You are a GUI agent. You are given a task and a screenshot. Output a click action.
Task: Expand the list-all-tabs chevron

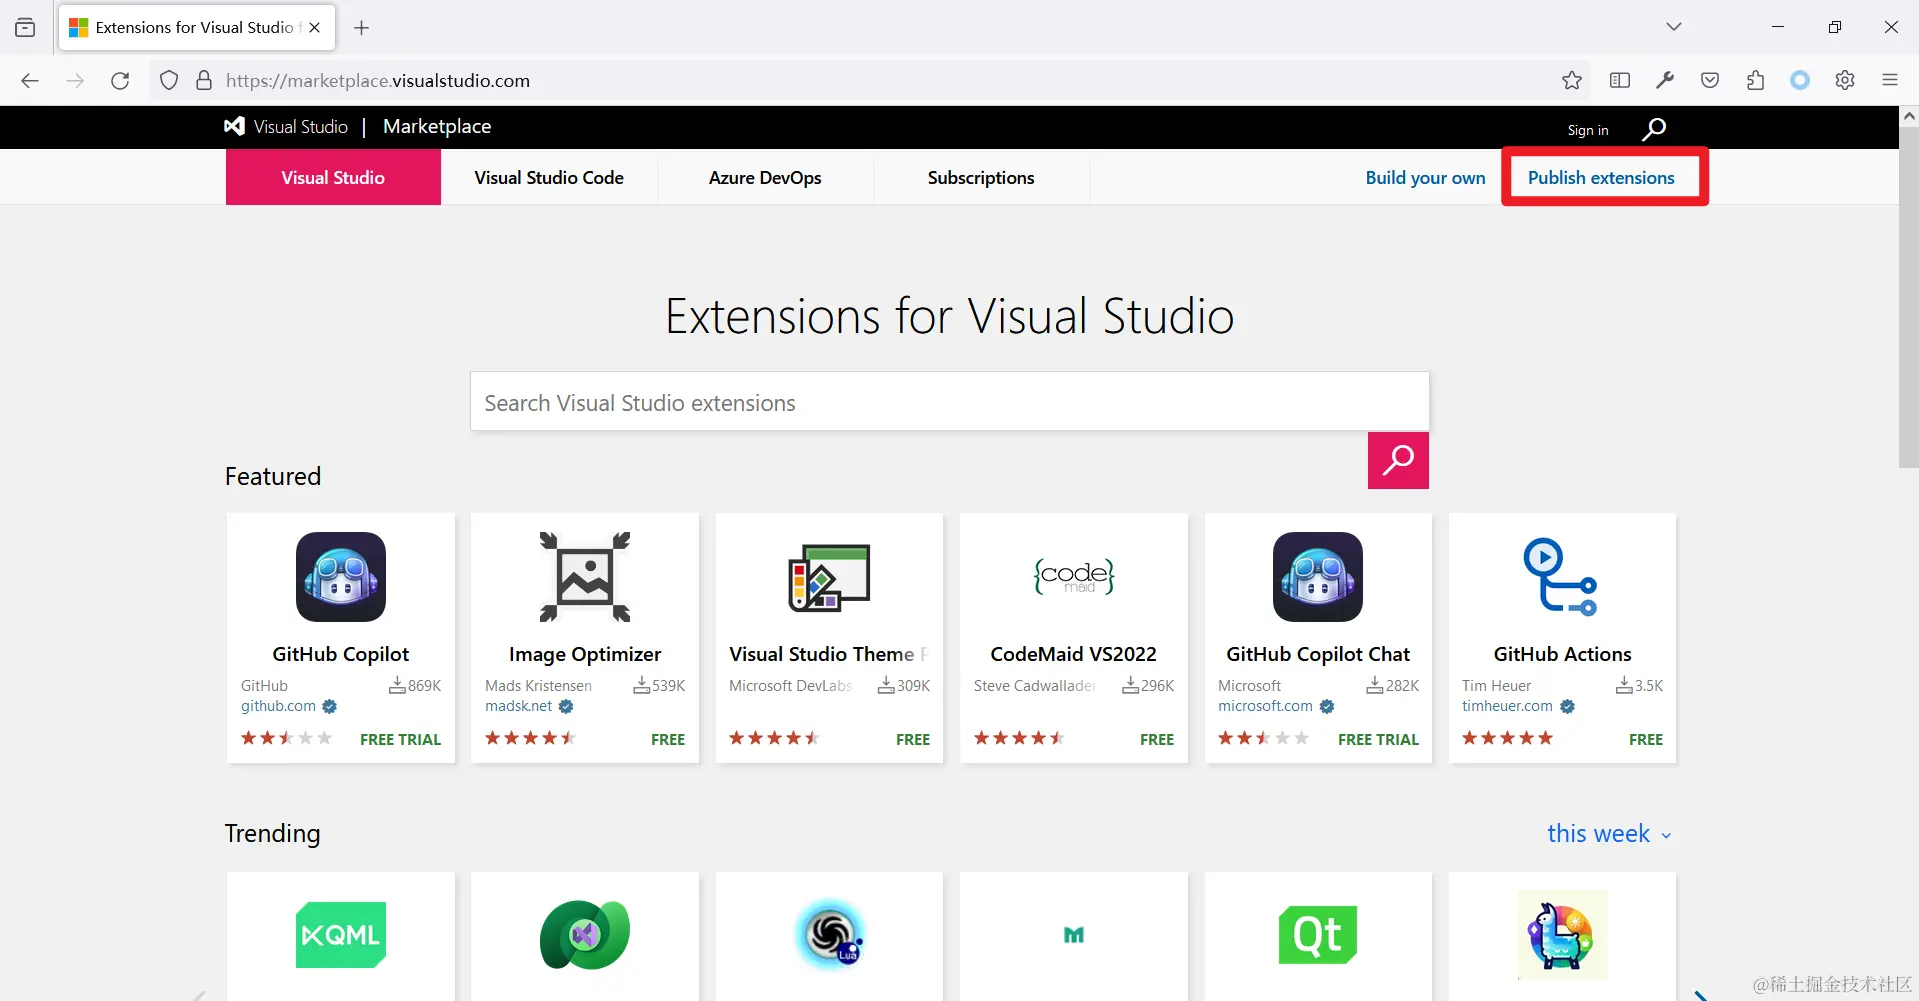point(1674,27)
